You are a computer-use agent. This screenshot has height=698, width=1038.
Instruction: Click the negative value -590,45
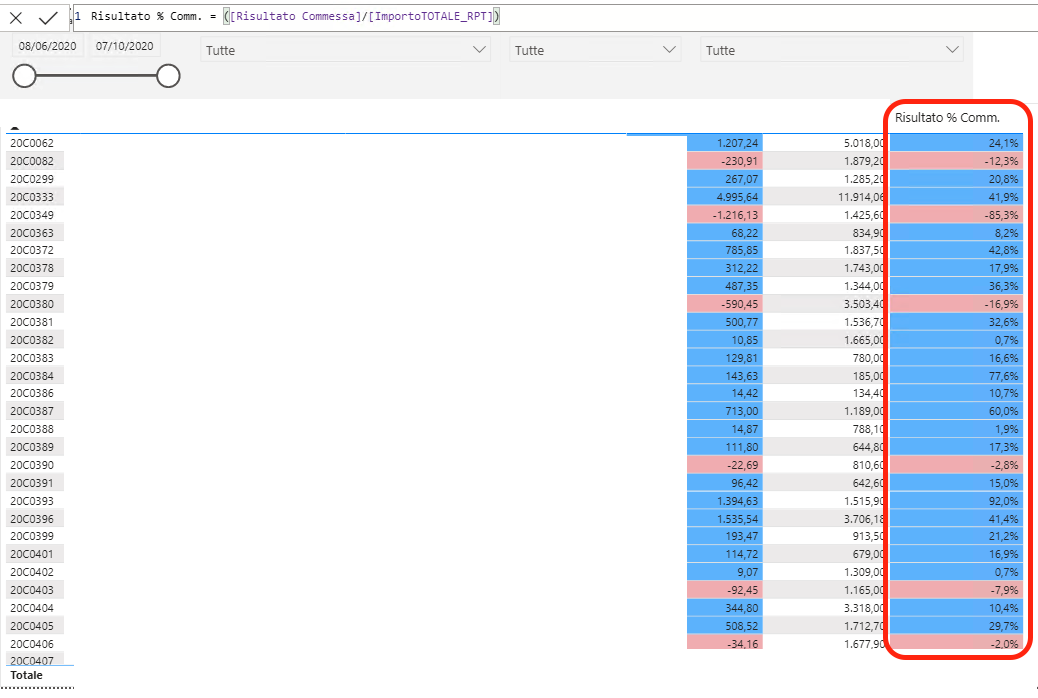click(739, 304)
